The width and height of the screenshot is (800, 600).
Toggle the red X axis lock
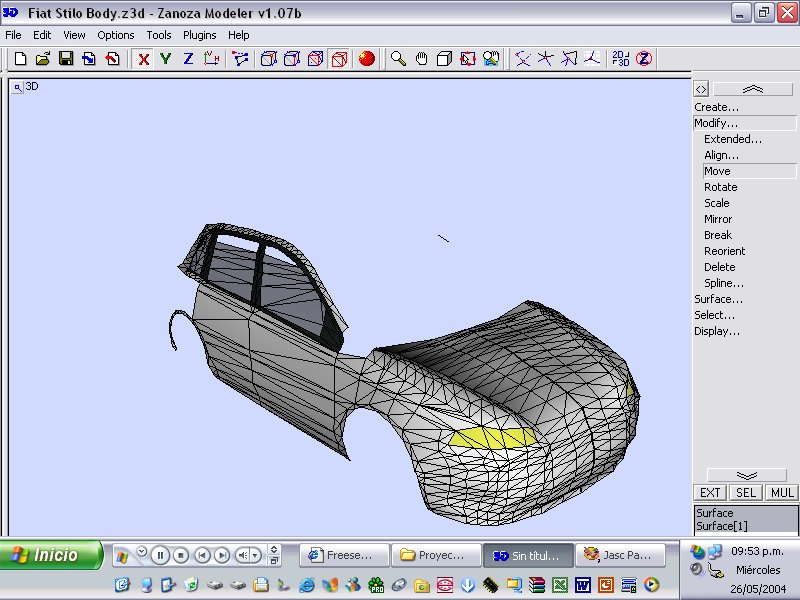143,59
